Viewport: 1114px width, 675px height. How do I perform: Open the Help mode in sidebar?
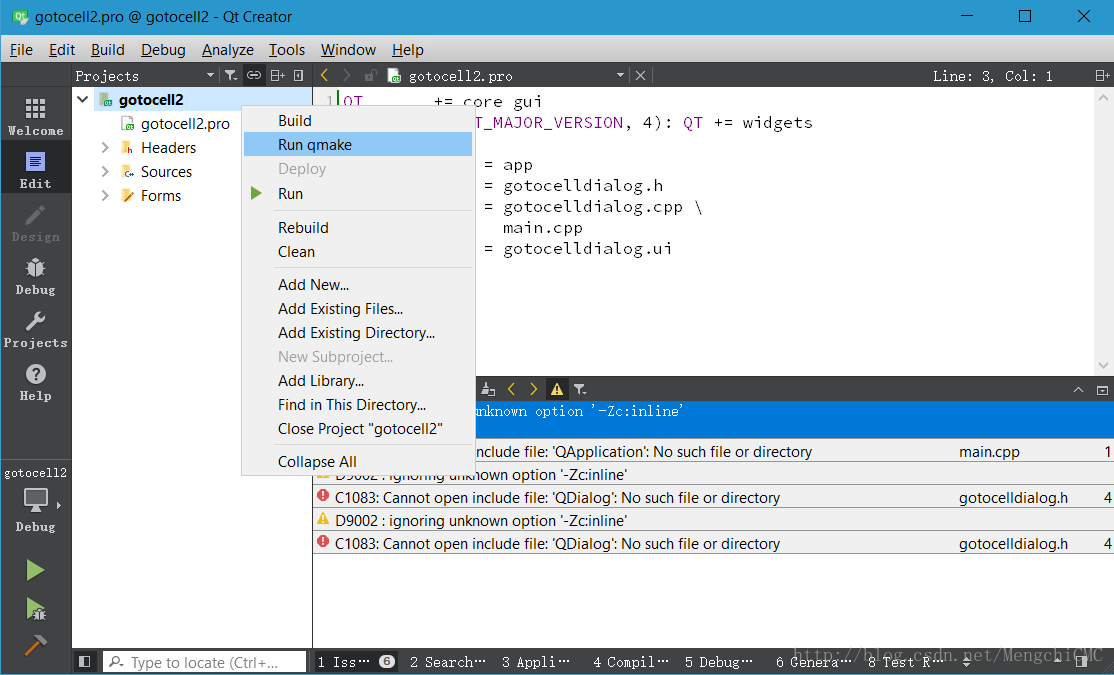point(35,381)
